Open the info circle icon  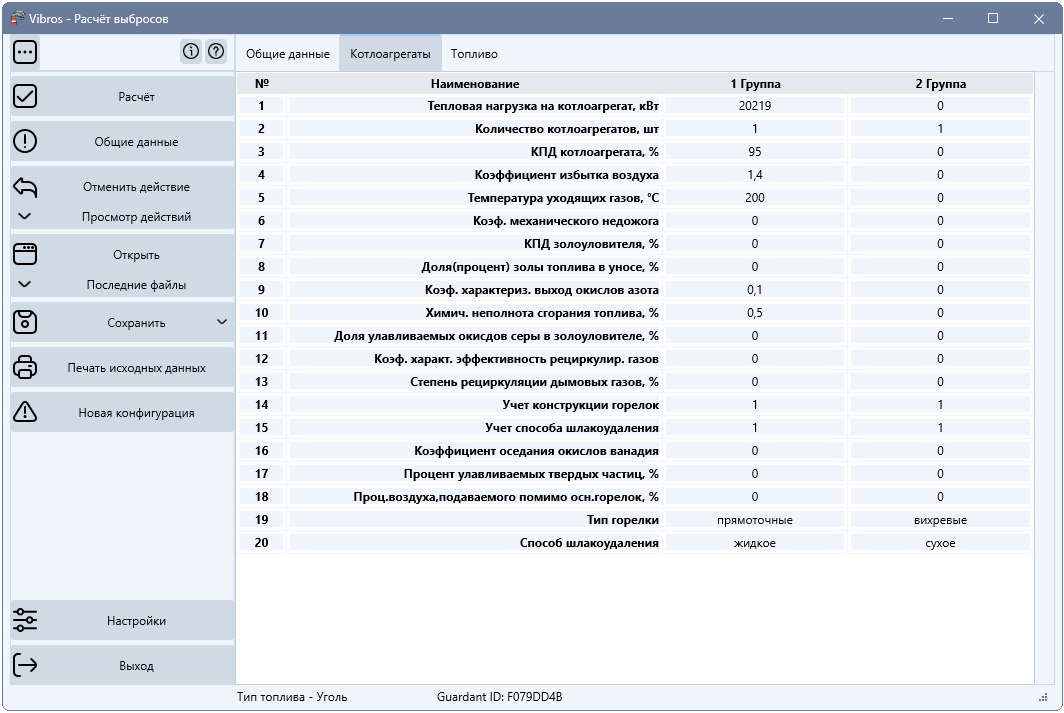[191, 52]
